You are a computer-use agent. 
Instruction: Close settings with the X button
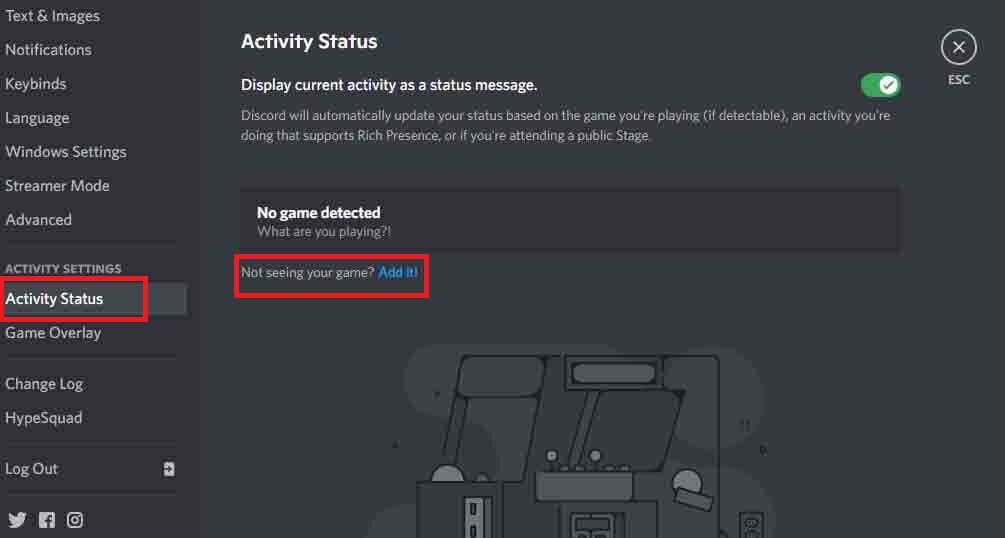click(x=958, y=47)
